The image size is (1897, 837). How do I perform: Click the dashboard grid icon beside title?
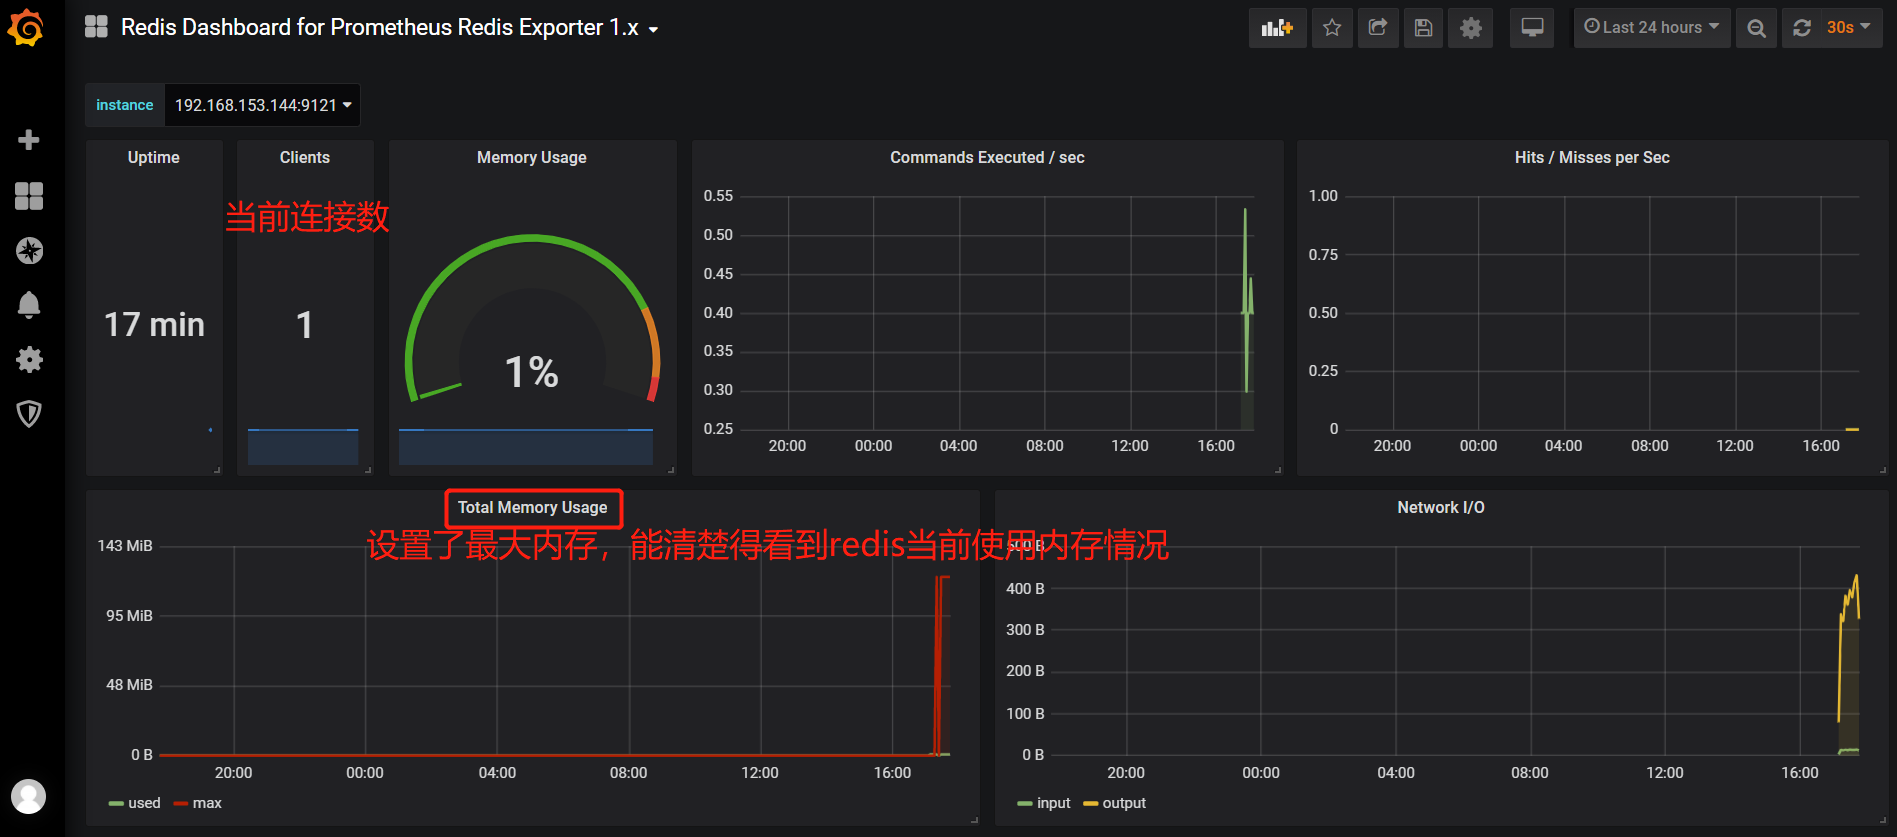(96, 27)
